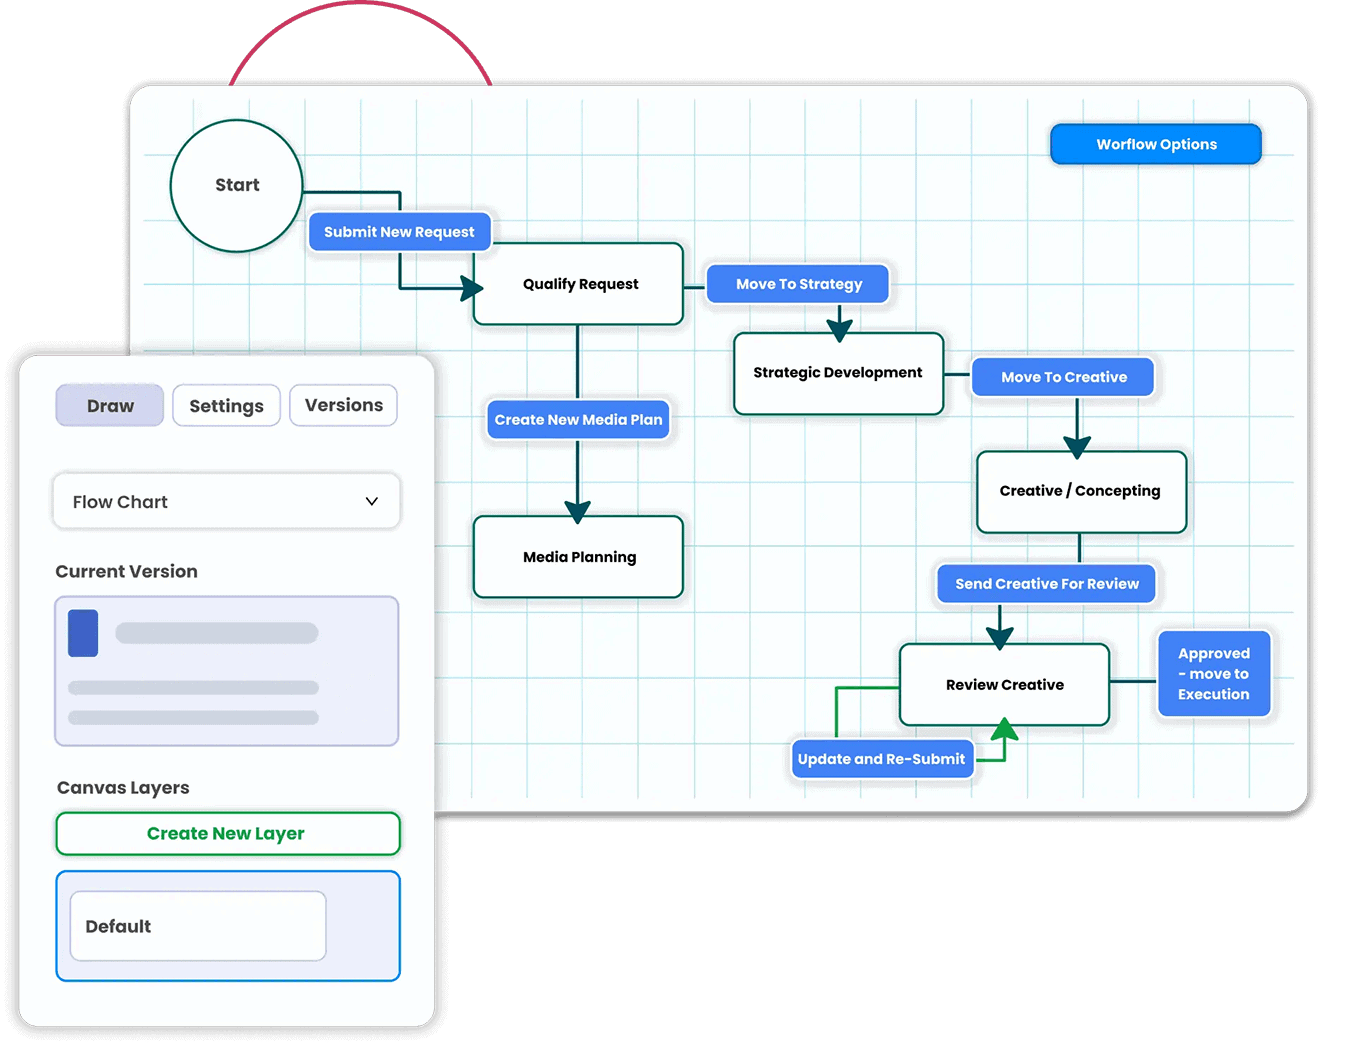This screenshot has width=1360, height=1045.
Task: Click the arrowhead above Creative / Concepting box
Action: click(1077, 446)
